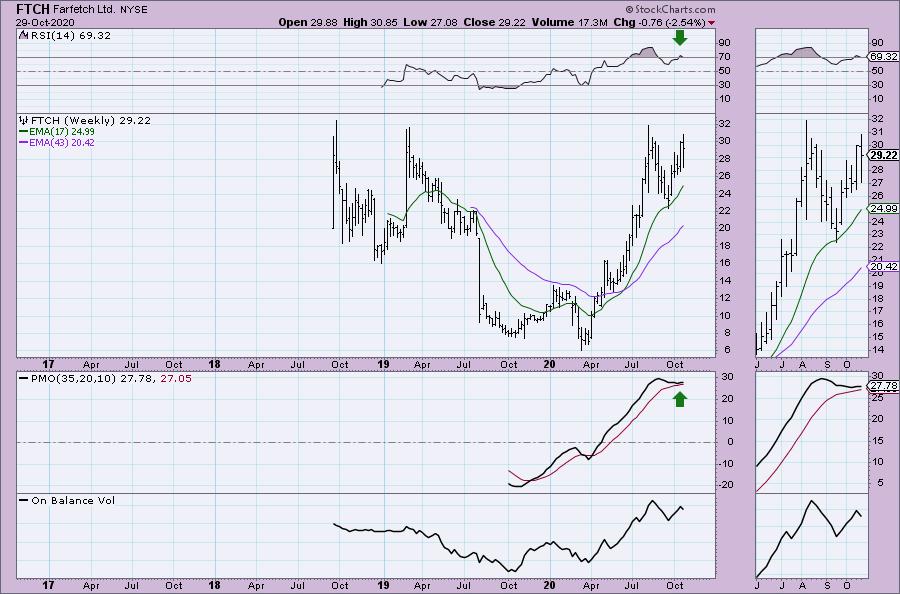This screenshot has width=900, height=594.
Task: Select the Farfetch Ltd. company name
Action: pos(85,10)
